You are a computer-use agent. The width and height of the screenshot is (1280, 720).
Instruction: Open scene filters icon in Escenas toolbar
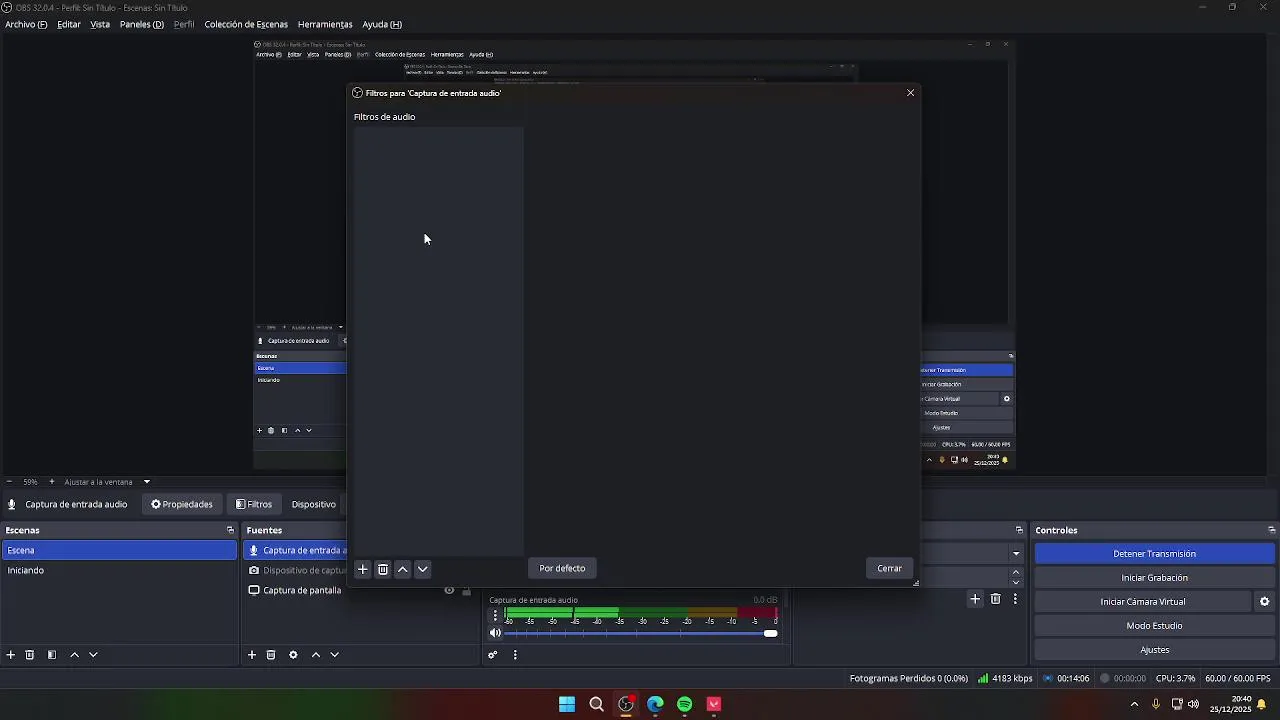pyautogui.click(x=52, y=655)
